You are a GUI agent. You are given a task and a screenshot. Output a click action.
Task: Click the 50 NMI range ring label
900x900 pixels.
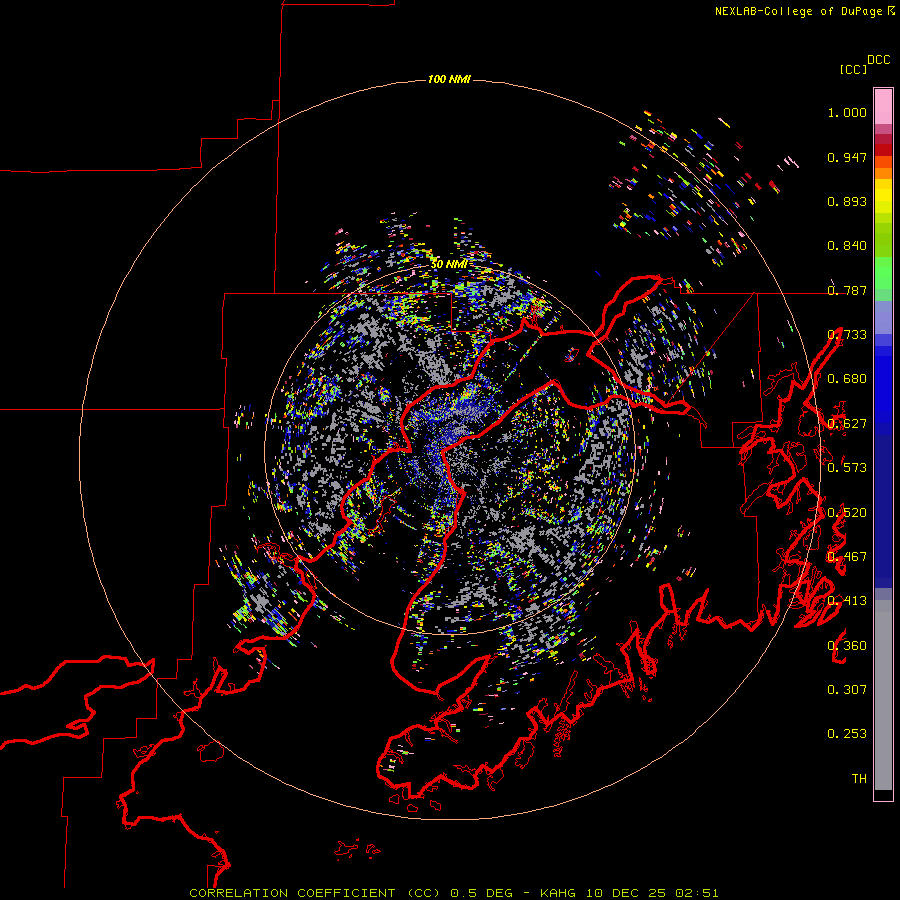tap(449, 264)
